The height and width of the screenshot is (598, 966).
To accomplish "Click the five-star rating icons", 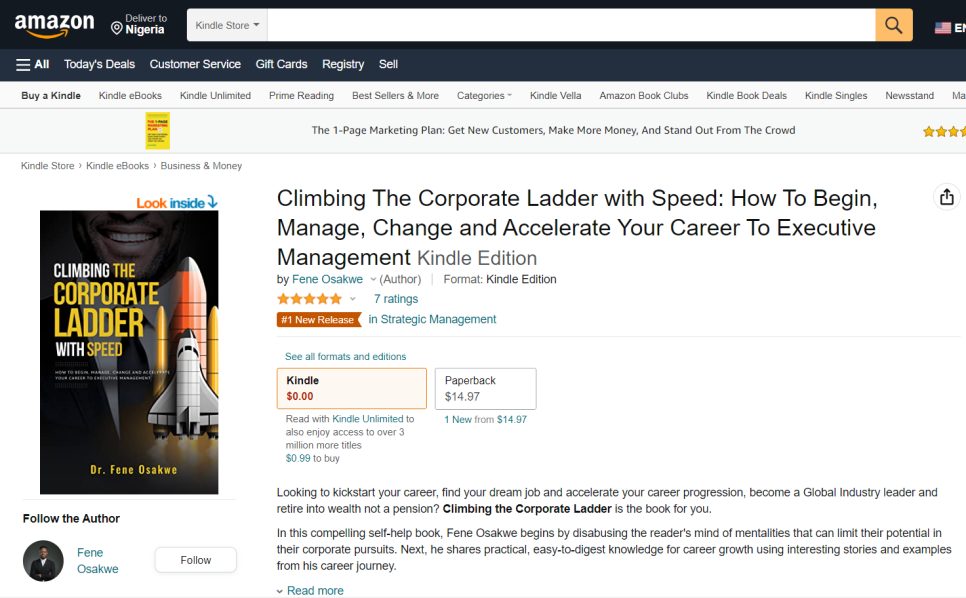I will pos(309,299).
